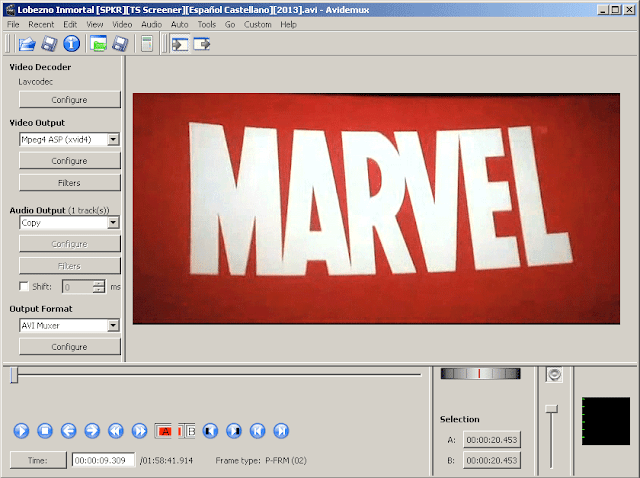Click the volume slider handle

[552, 409]
